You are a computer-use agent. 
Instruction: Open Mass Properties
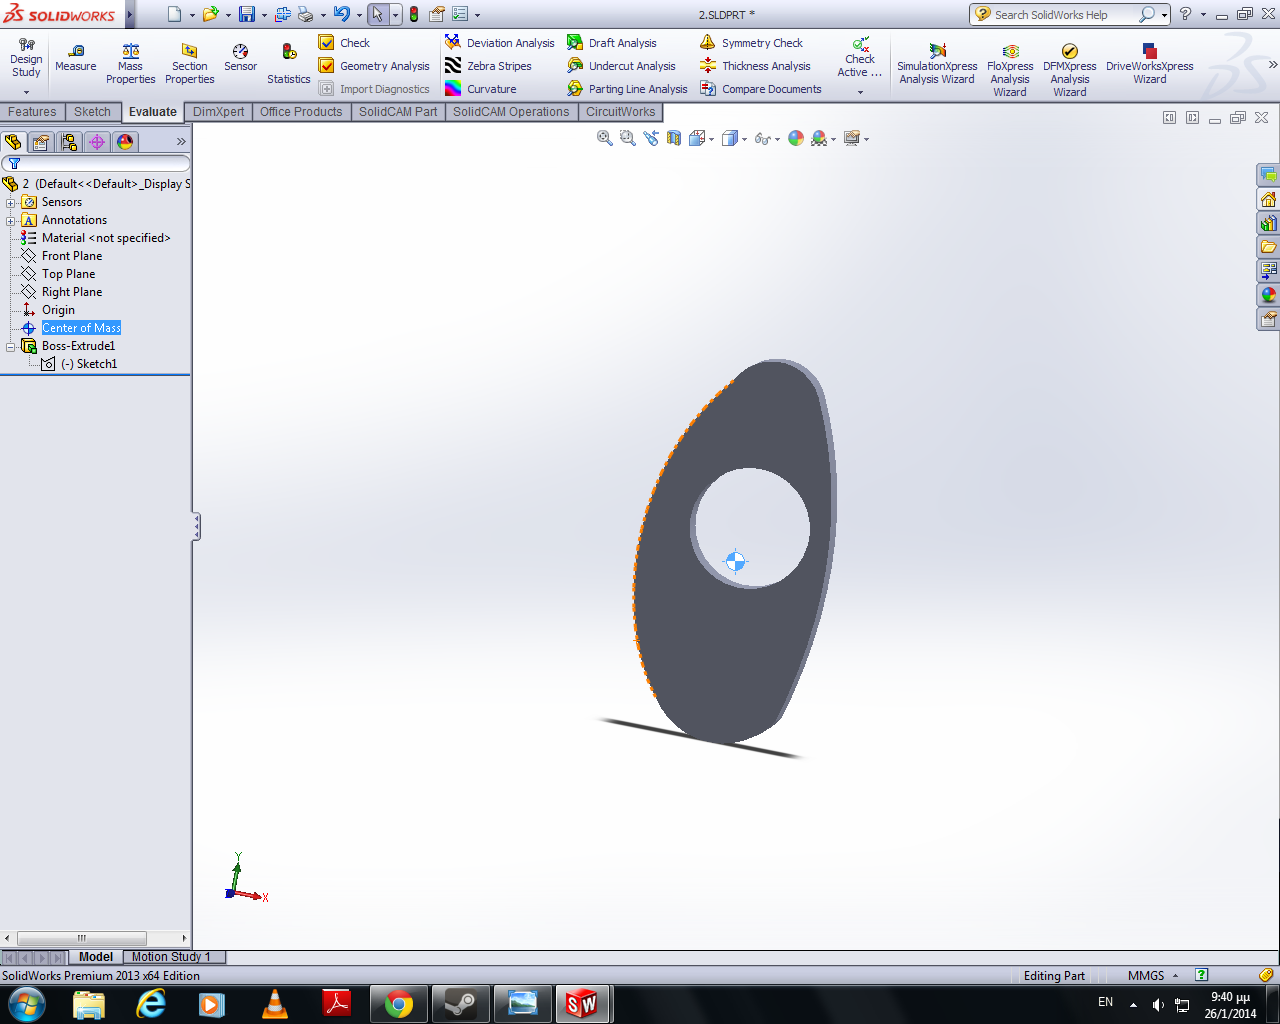pyautogui.click(x=131, y=64)
